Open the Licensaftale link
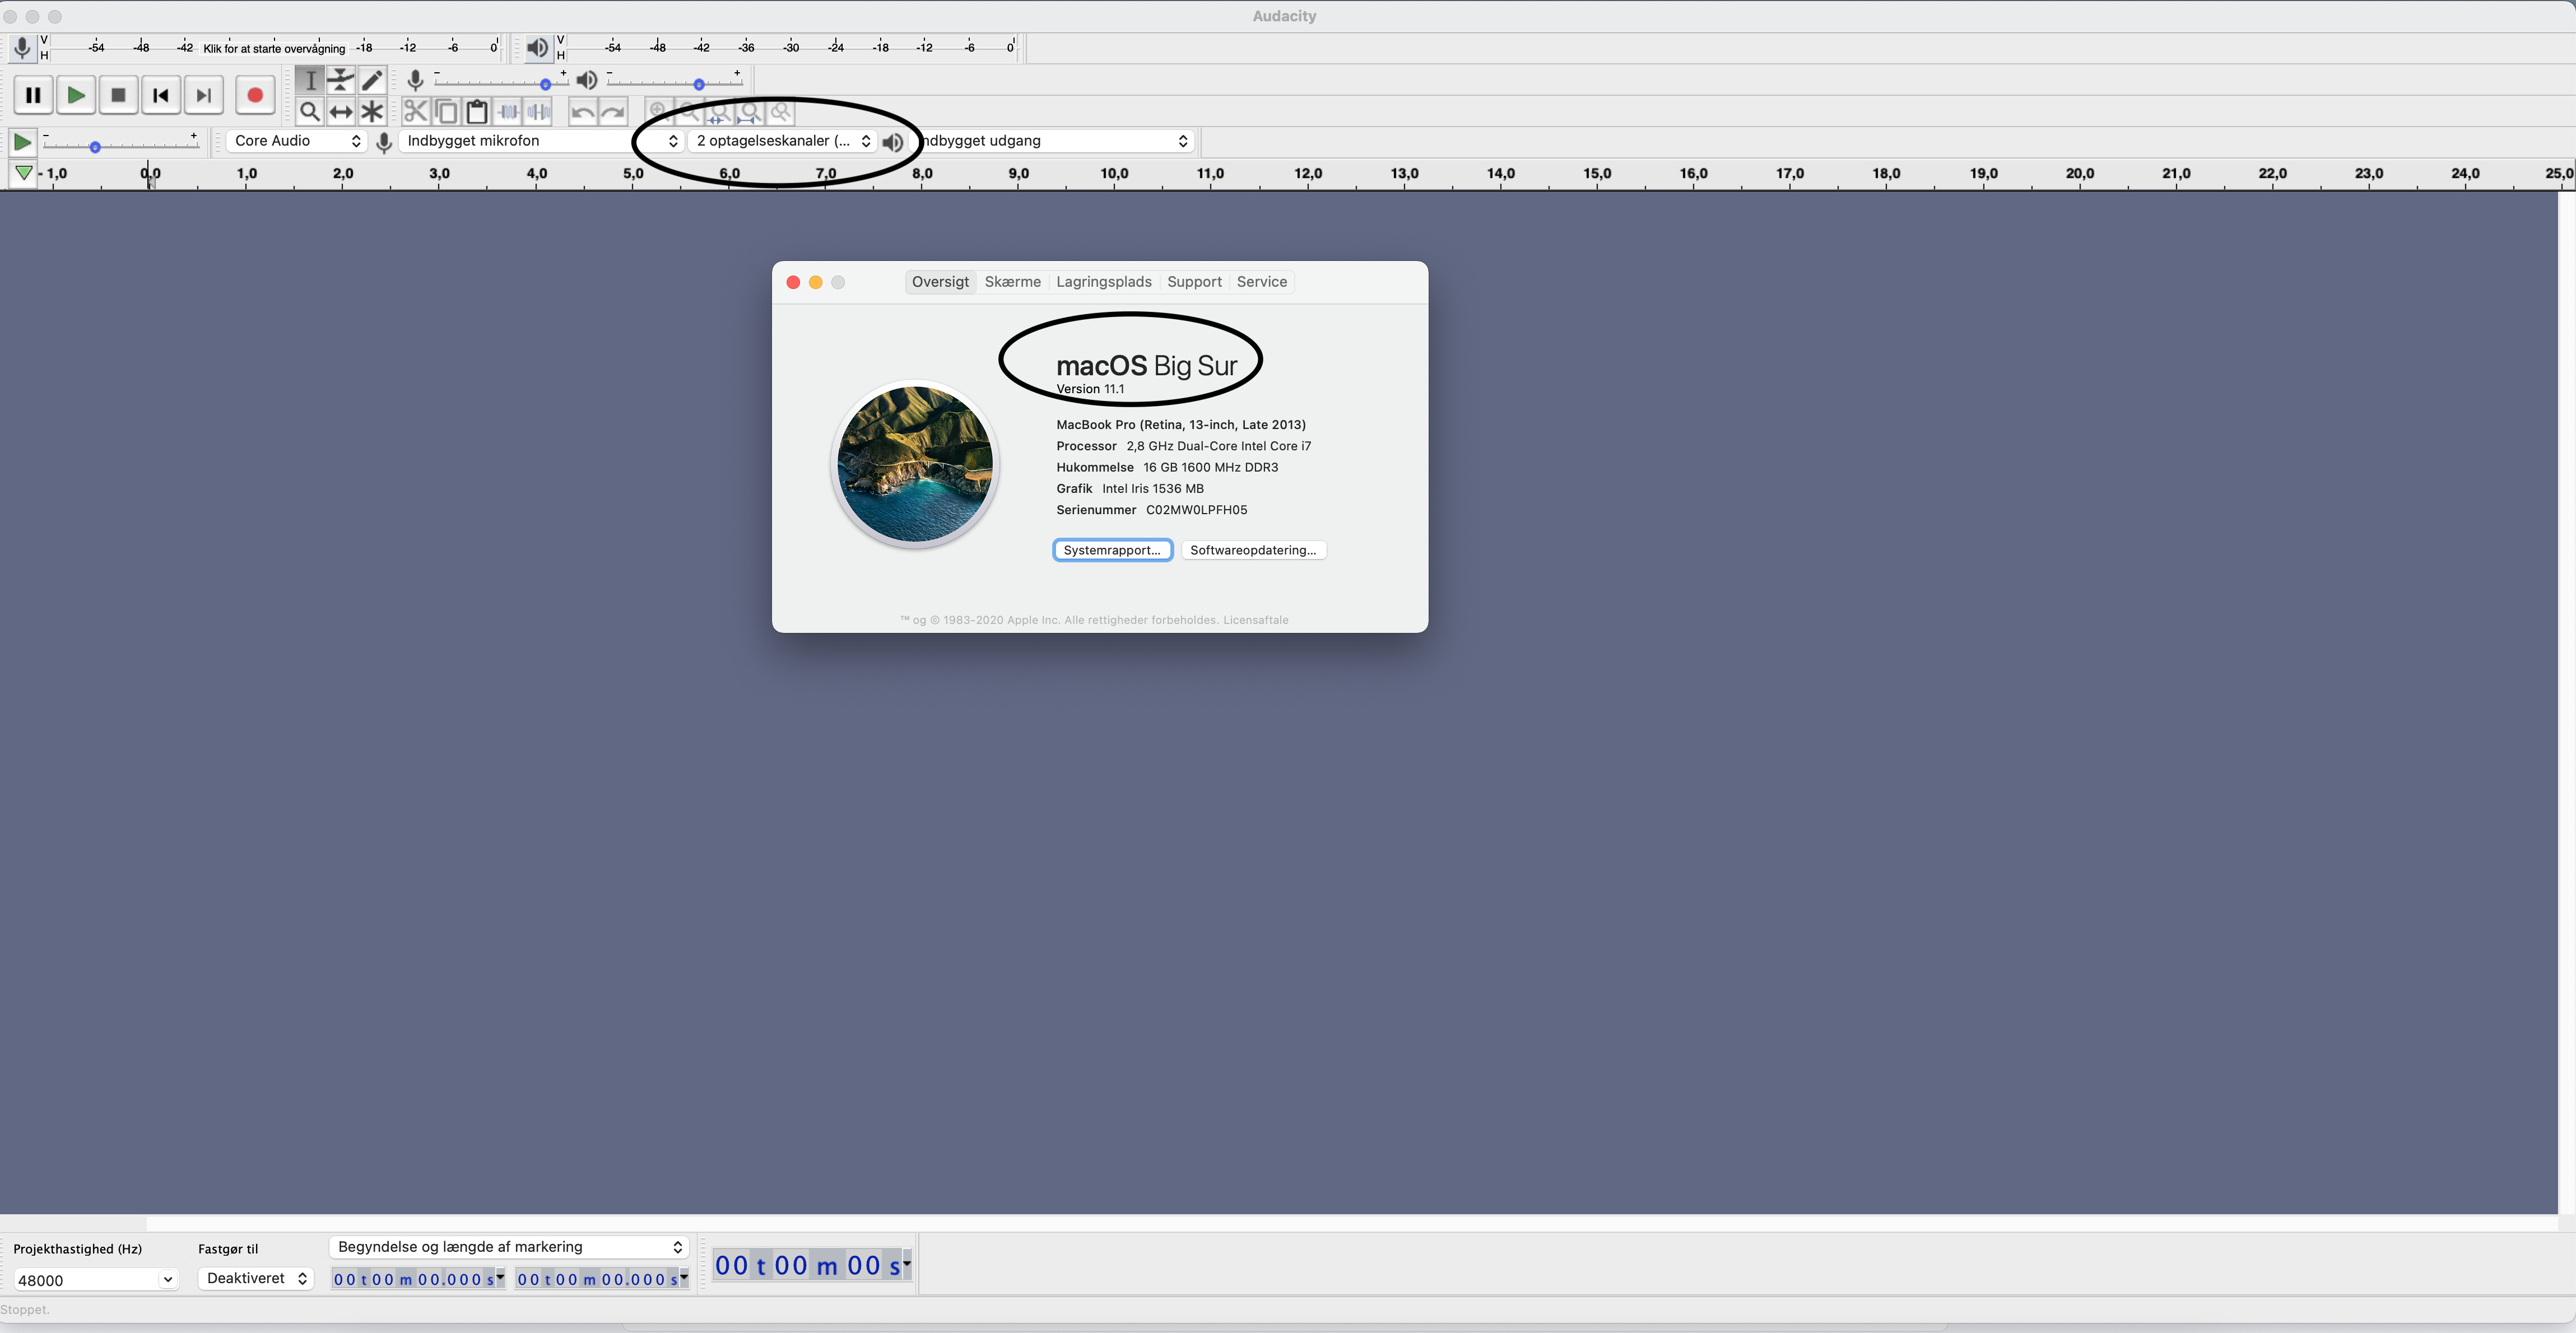 click(1255, 620)
